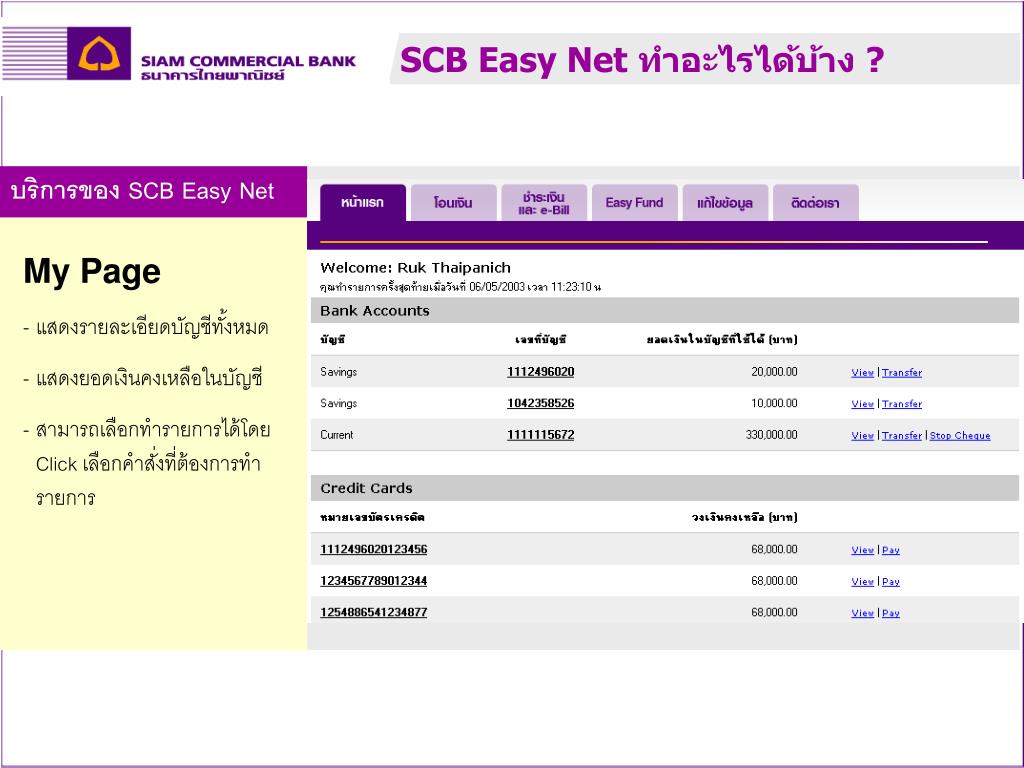The image size is (1024, 768).
Task: Click the Credit Cards section header
Action: coord(665,488)
